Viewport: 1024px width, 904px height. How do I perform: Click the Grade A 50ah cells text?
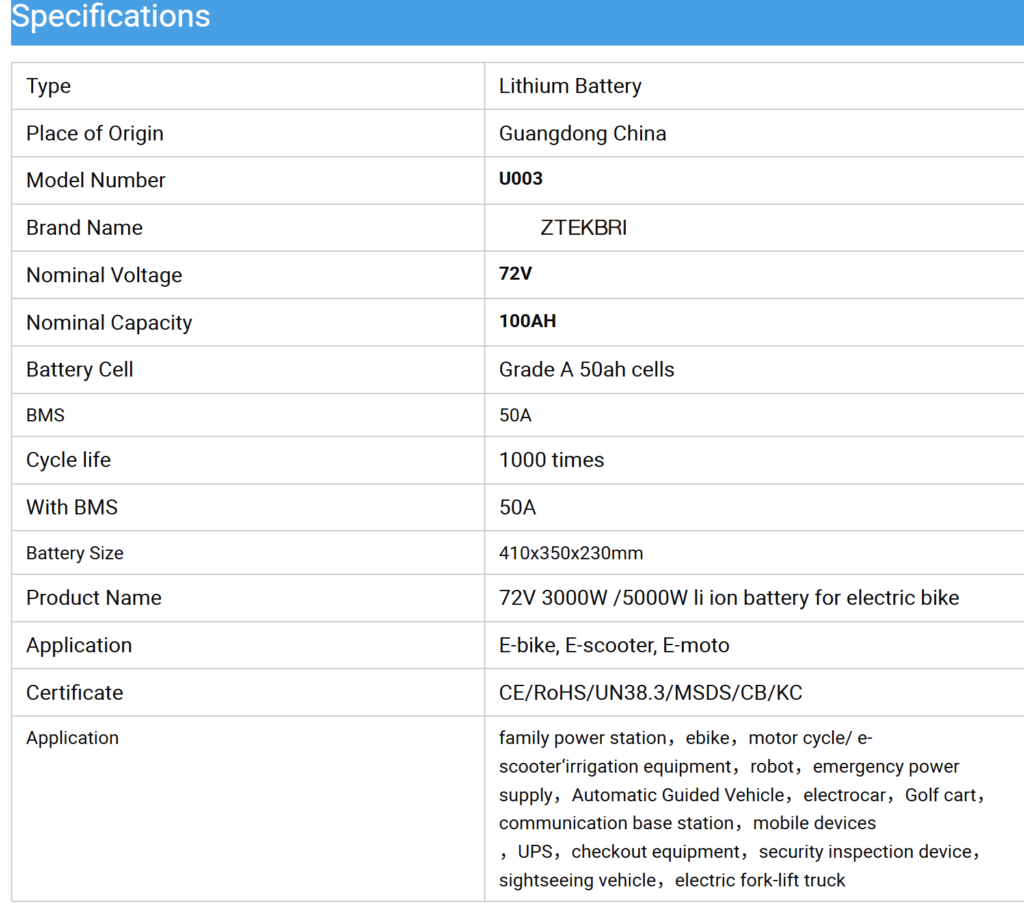pyautogui.click(x=586, y=369)
